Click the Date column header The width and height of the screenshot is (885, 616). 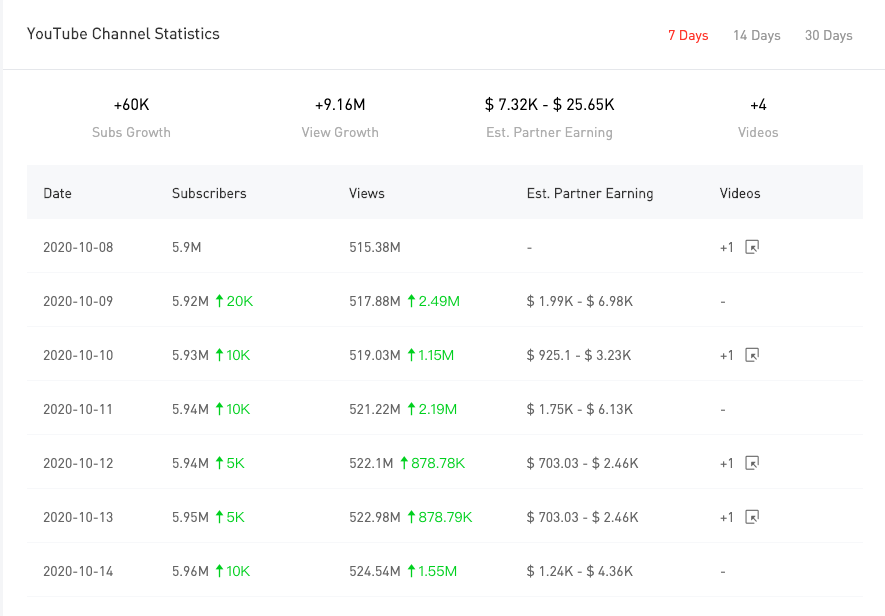(58, 193)
